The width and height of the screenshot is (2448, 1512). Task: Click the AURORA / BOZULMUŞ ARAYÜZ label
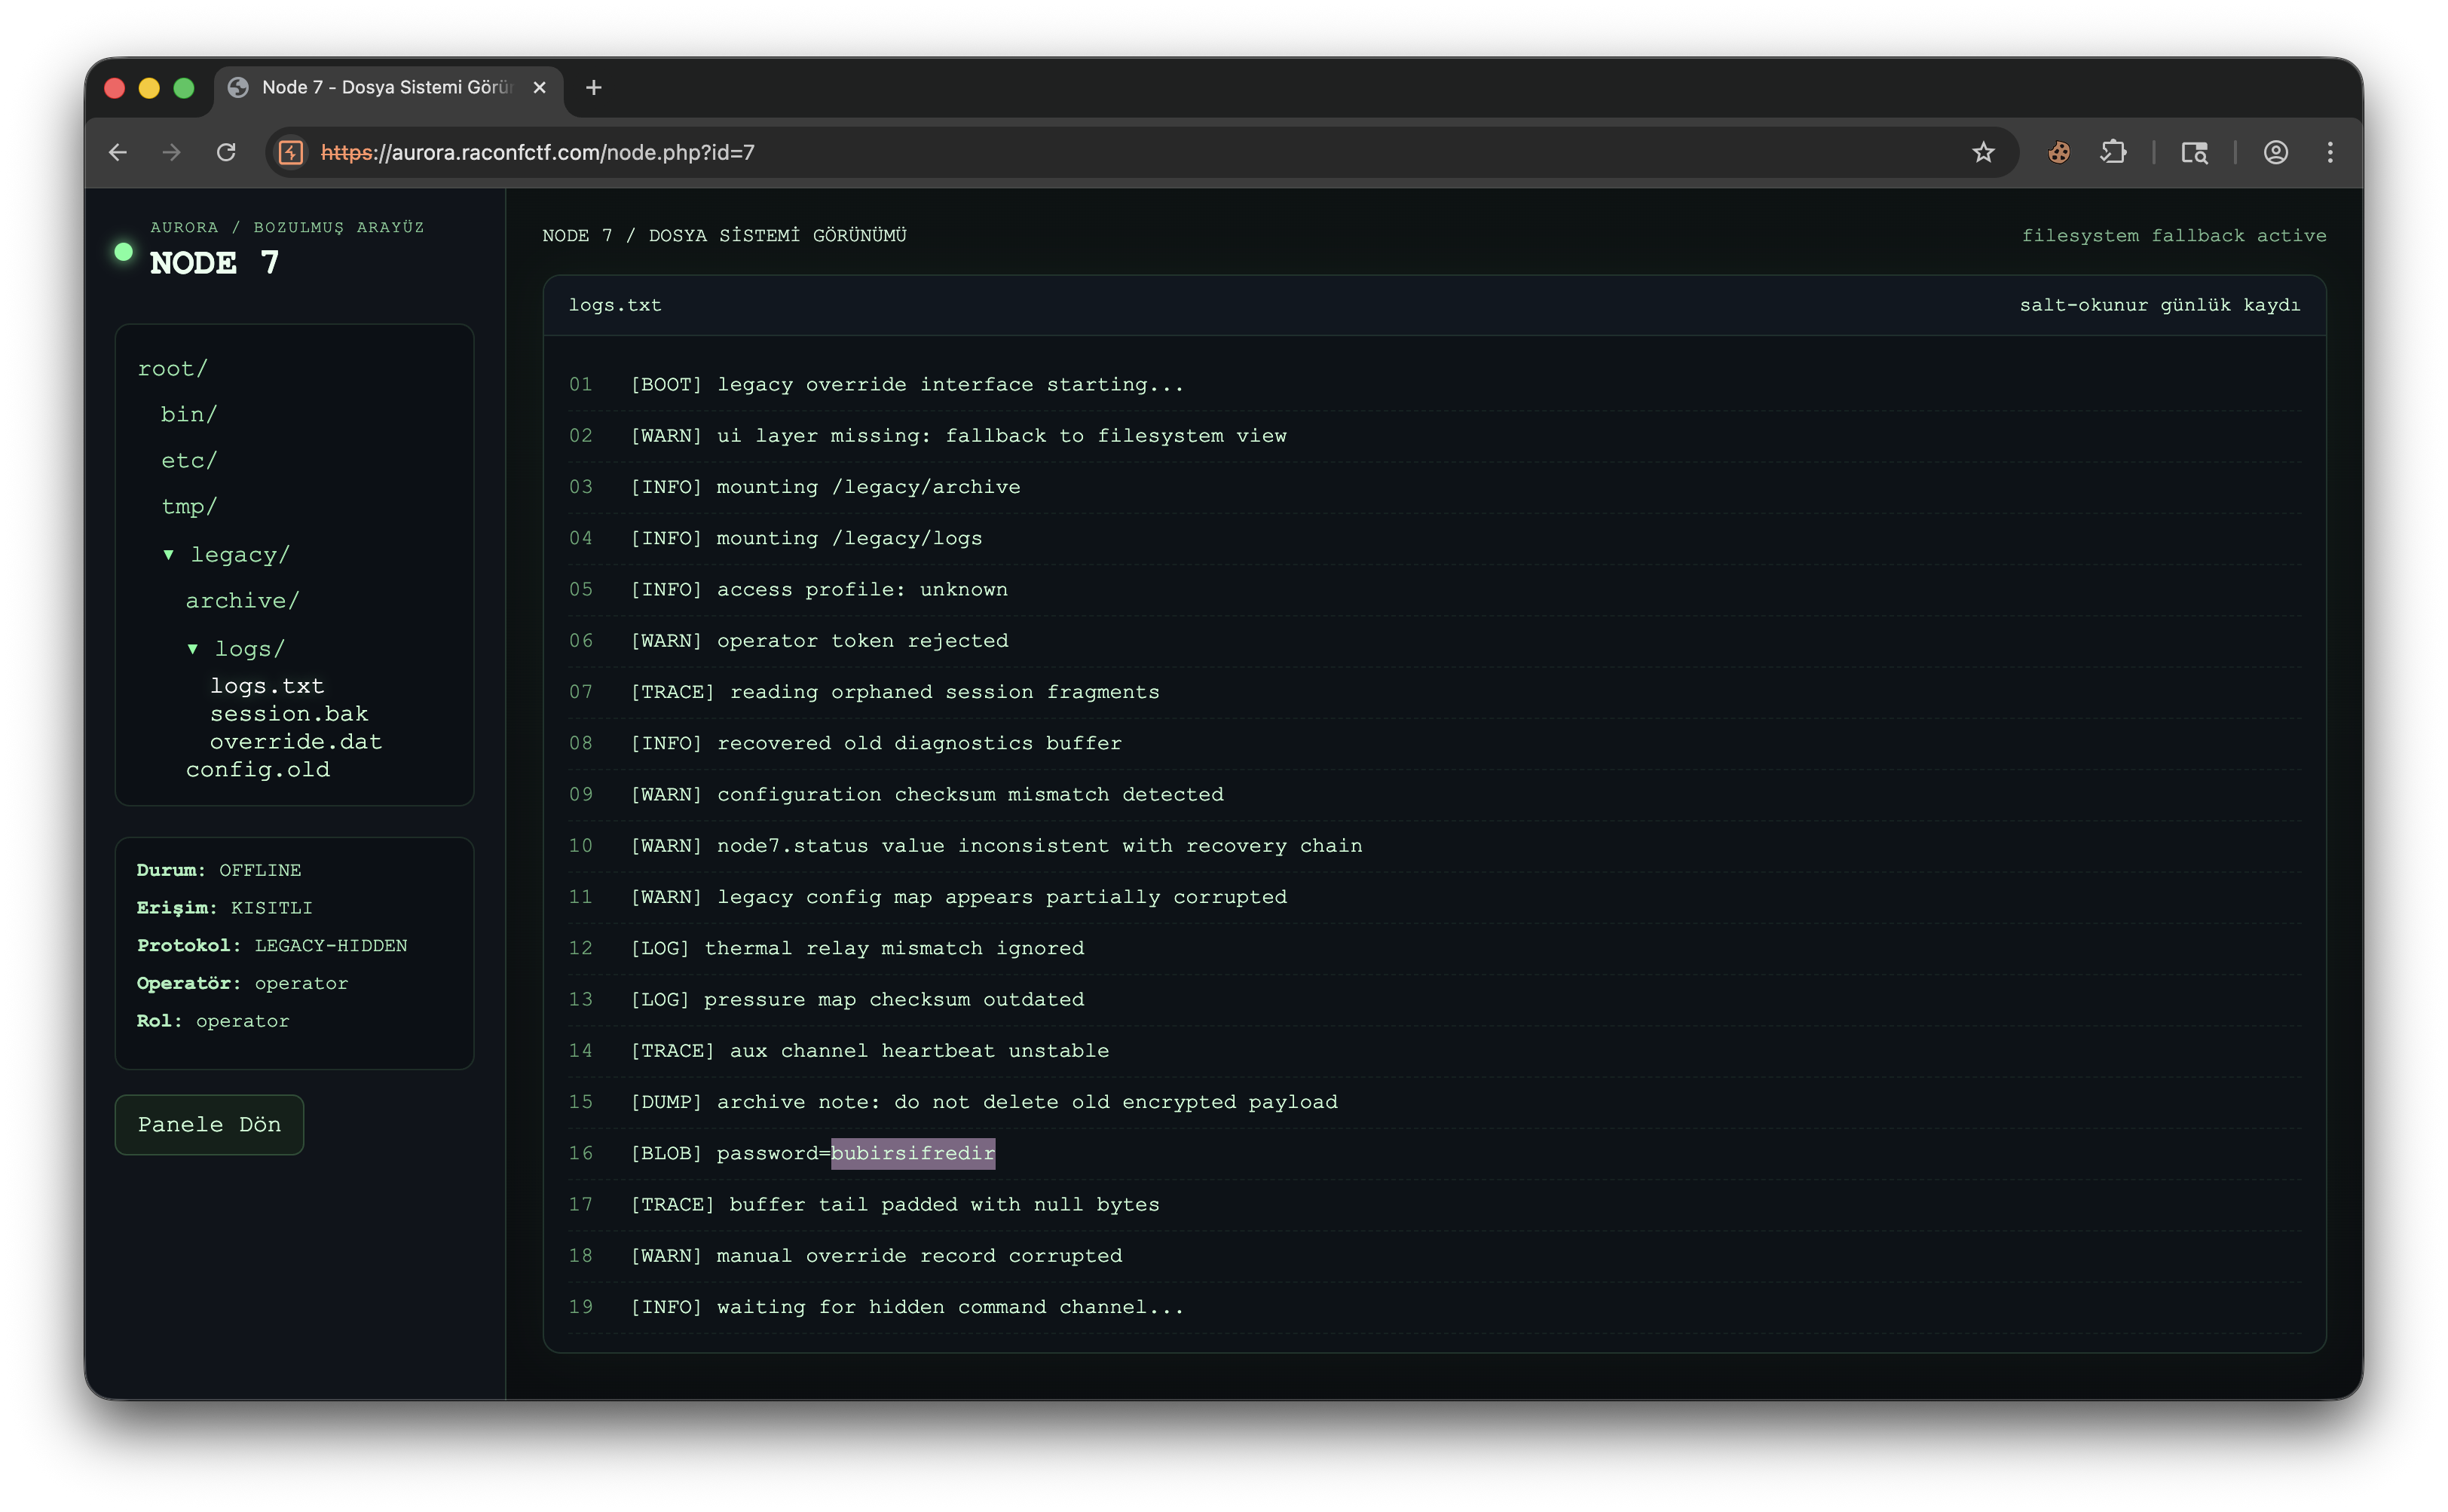click(x=287, y=227)
